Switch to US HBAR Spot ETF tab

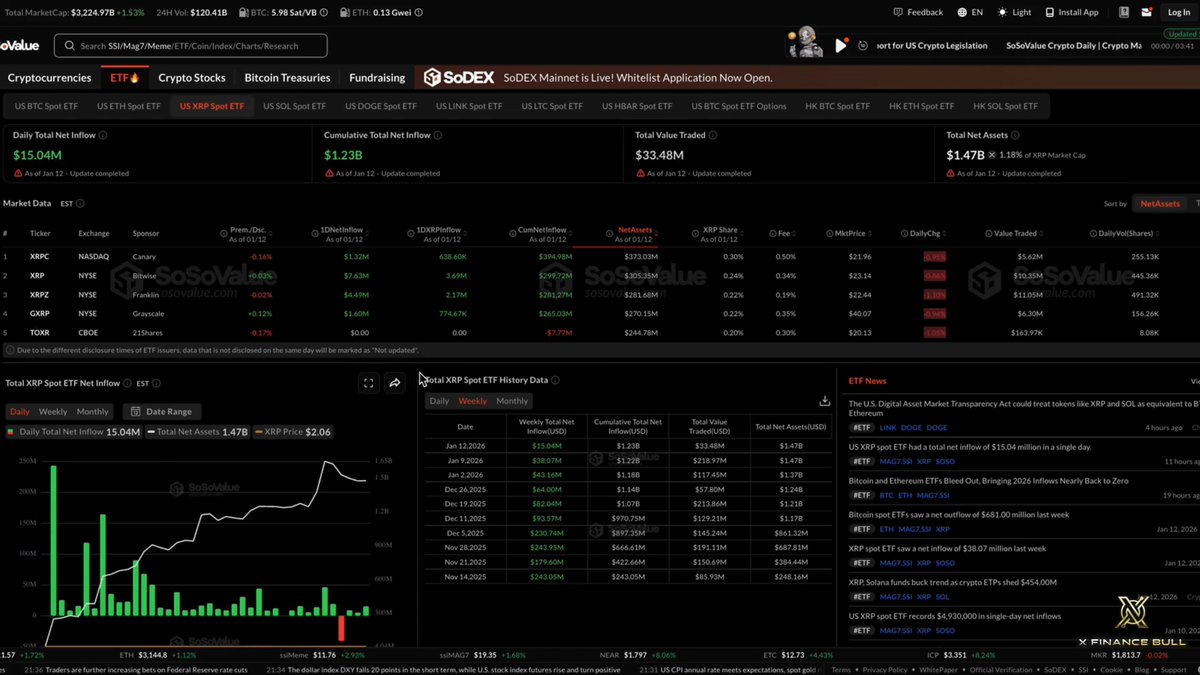pos(636,106)
